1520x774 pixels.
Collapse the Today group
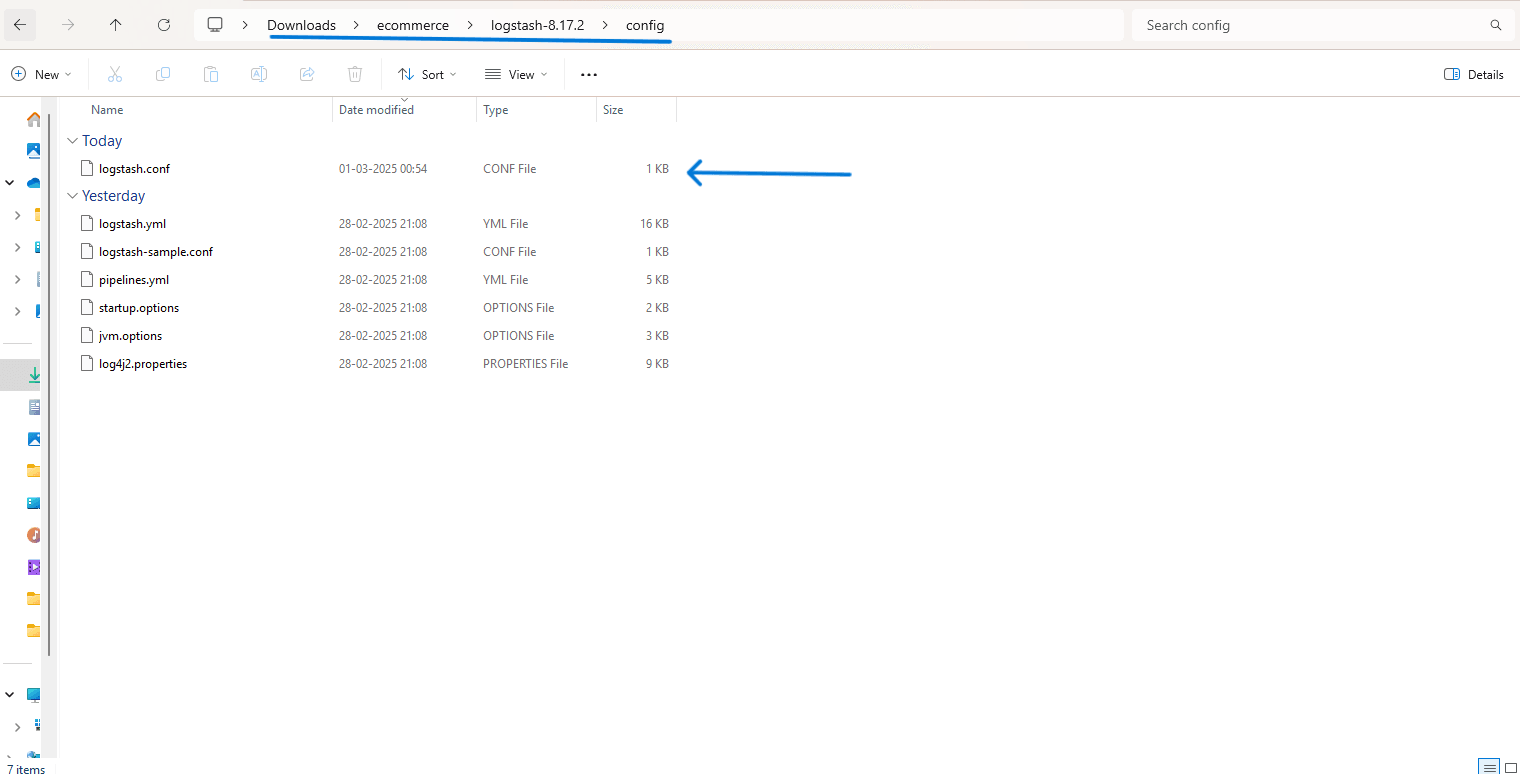click(x=72, y=141)
